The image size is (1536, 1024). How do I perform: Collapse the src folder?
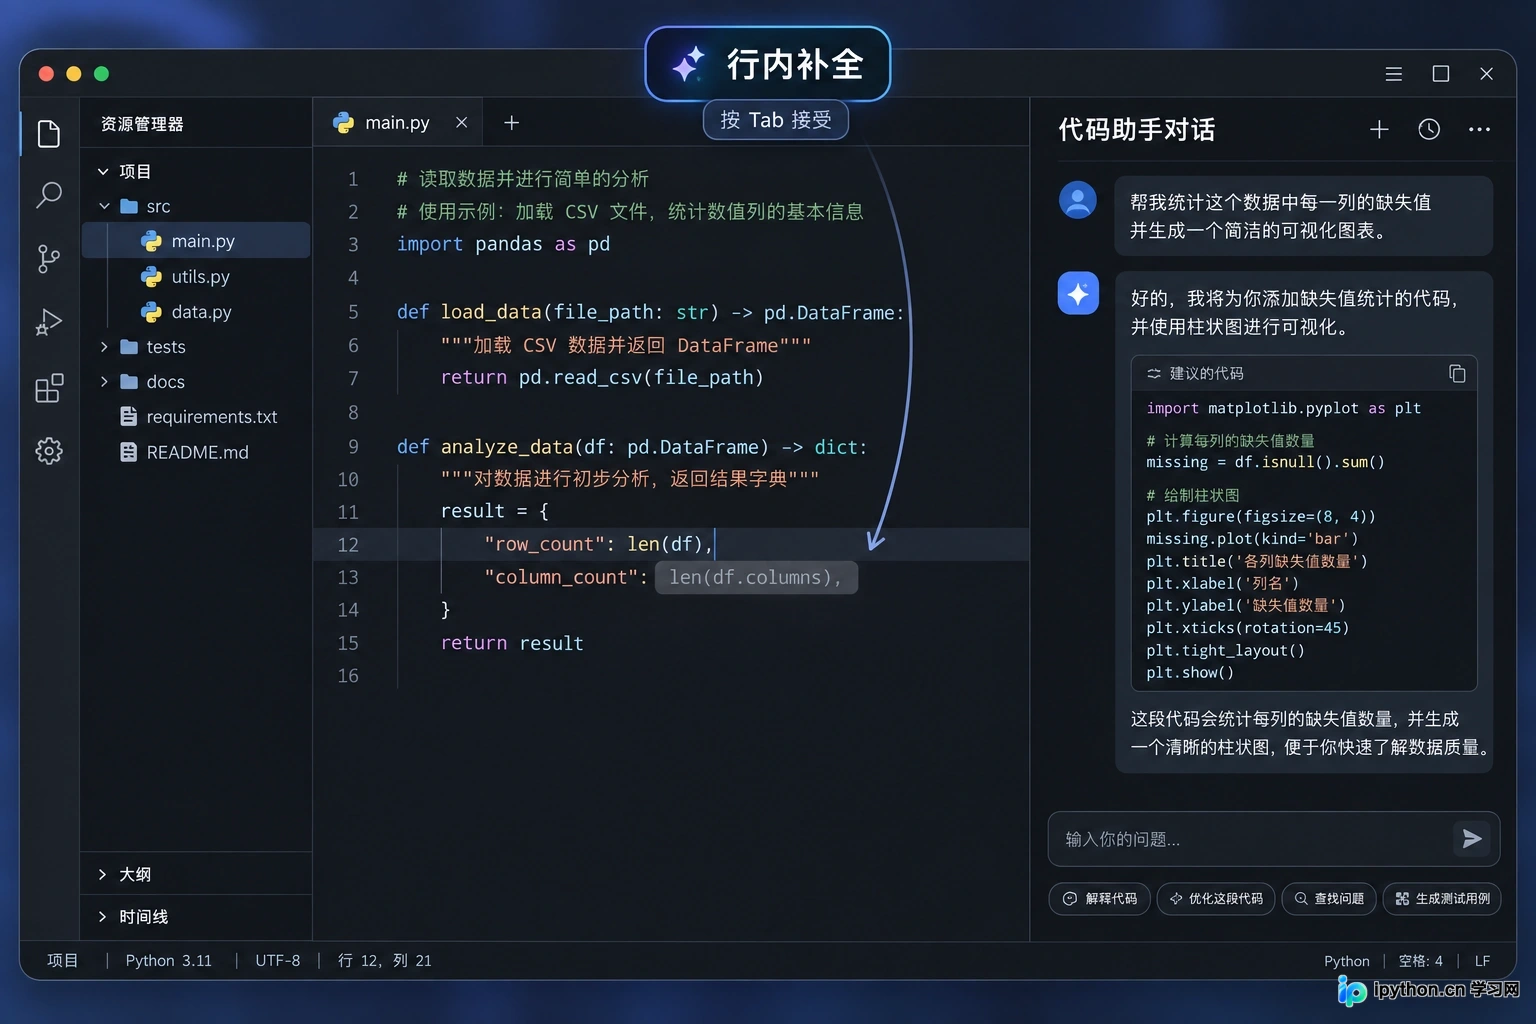click(x=104, y=207)
